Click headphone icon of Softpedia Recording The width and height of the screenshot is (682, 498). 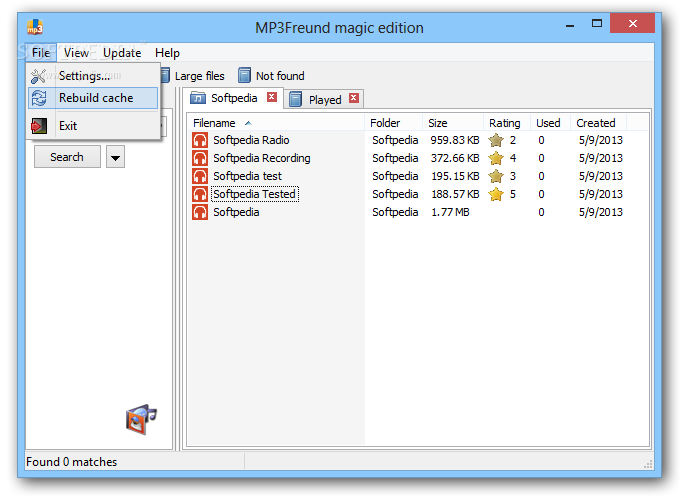[x=200, y=158]
